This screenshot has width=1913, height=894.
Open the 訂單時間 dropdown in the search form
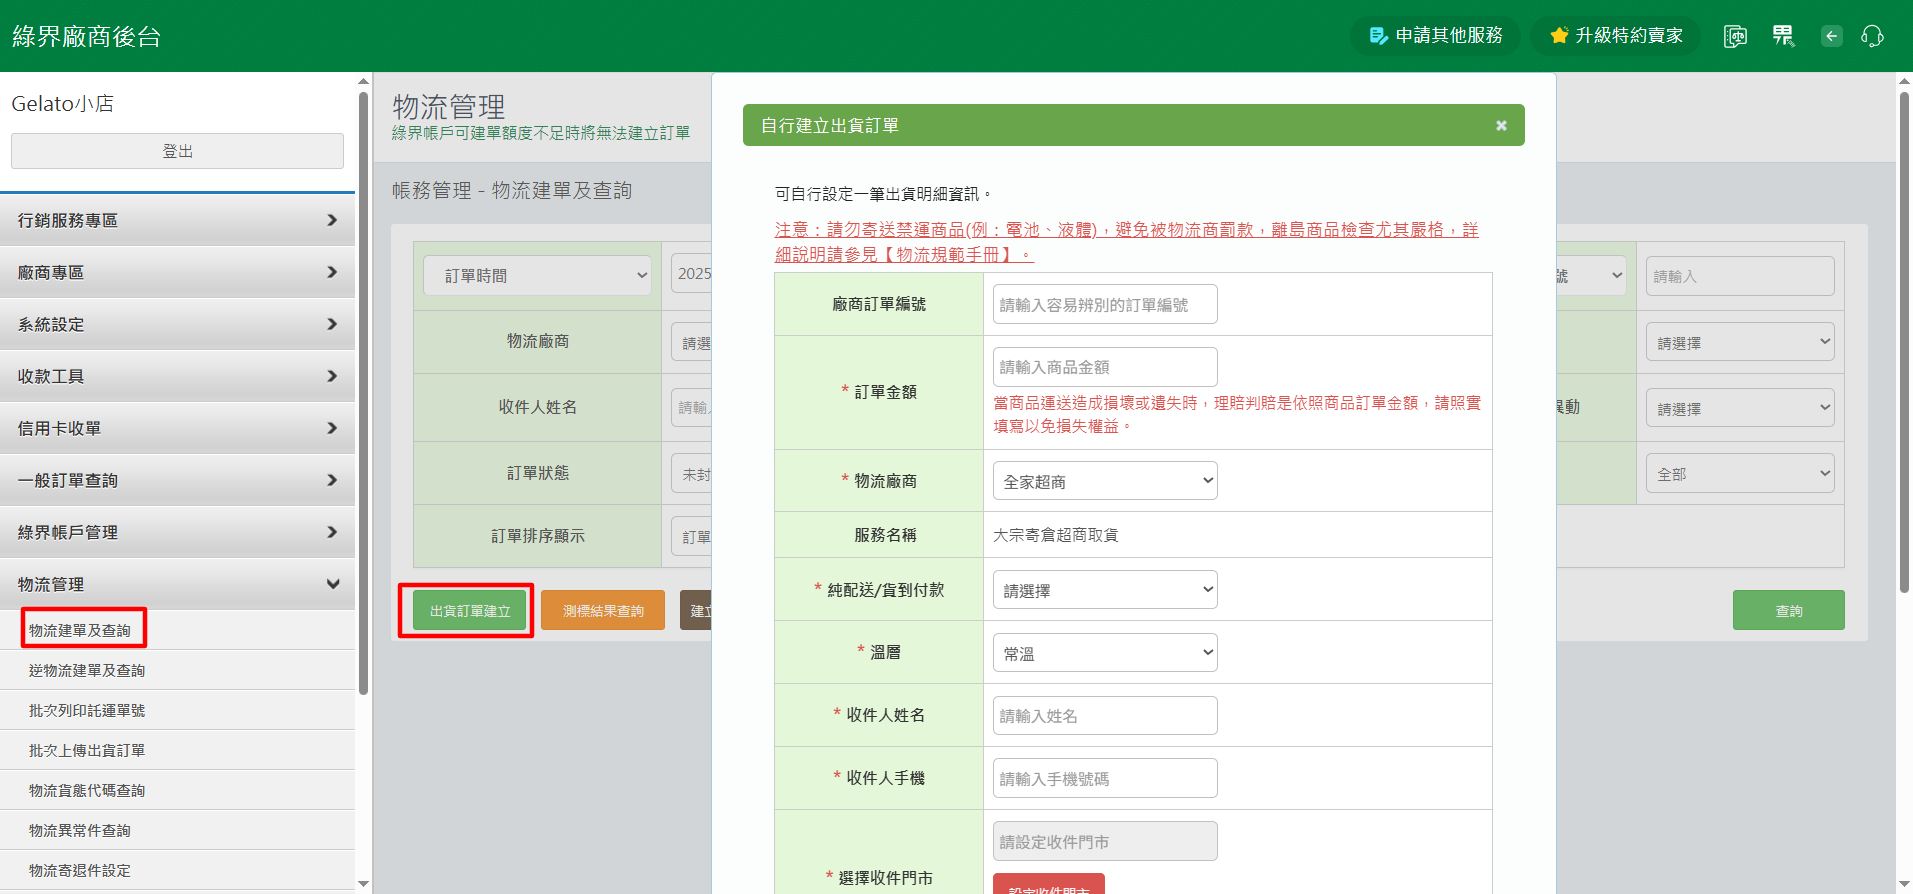click(x=538, y=275)
